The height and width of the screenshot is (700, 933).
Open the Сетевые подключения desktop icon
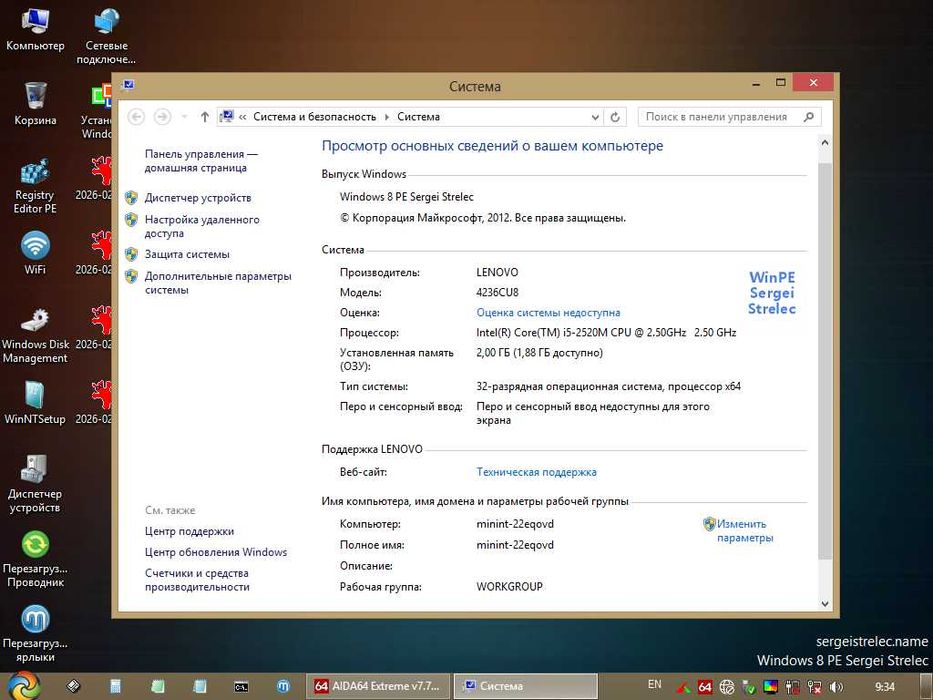pos(107,35)
